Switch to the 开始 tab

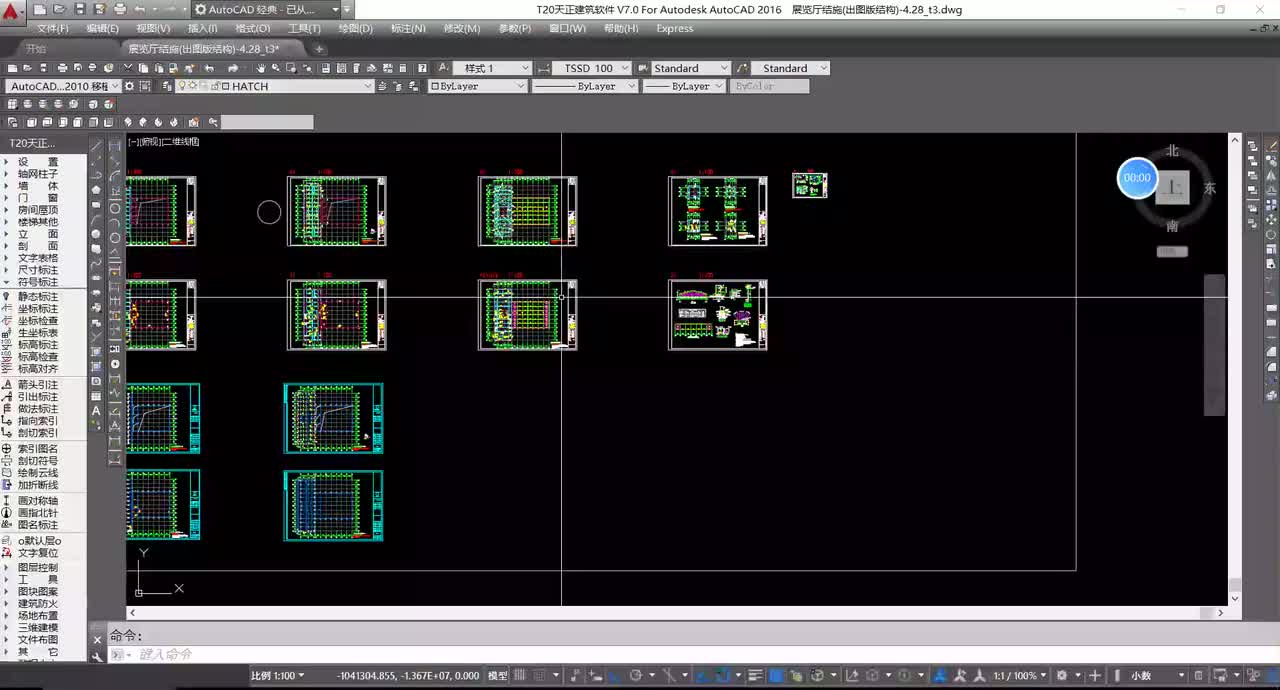click(x=36, y=49)
